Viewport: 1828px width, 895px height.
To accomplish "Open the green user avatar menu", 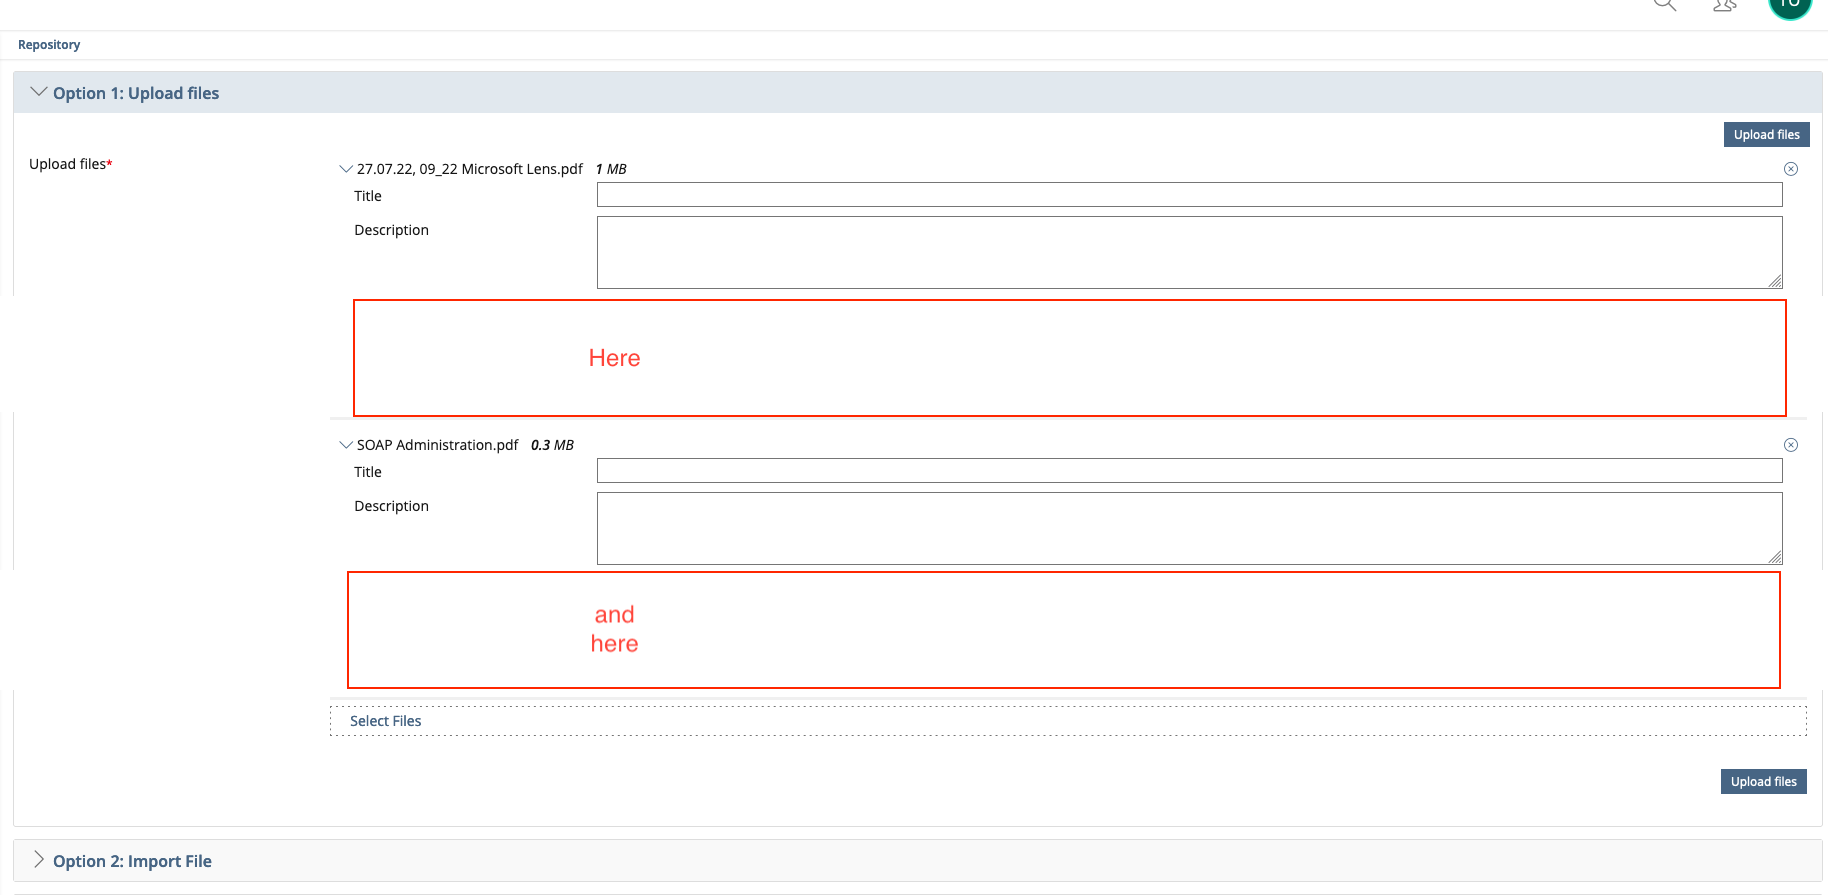I will [1789, 5].
